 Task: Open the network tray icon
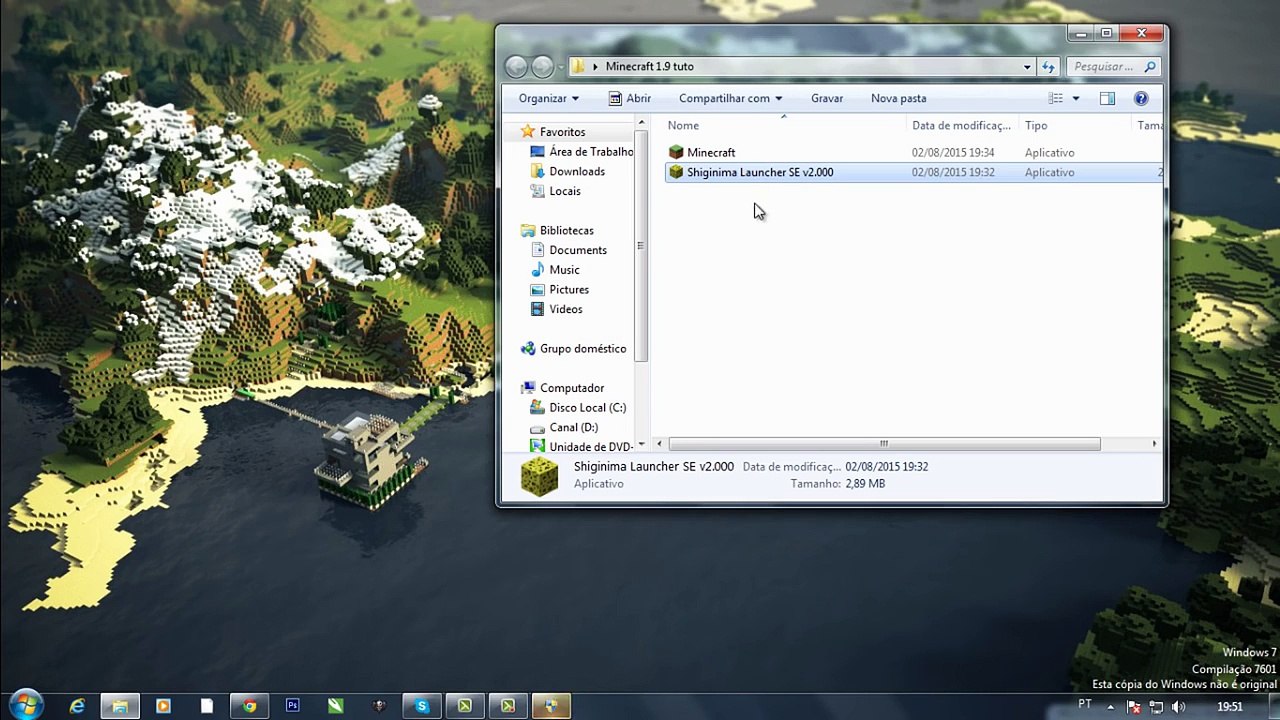[1156, 707]
